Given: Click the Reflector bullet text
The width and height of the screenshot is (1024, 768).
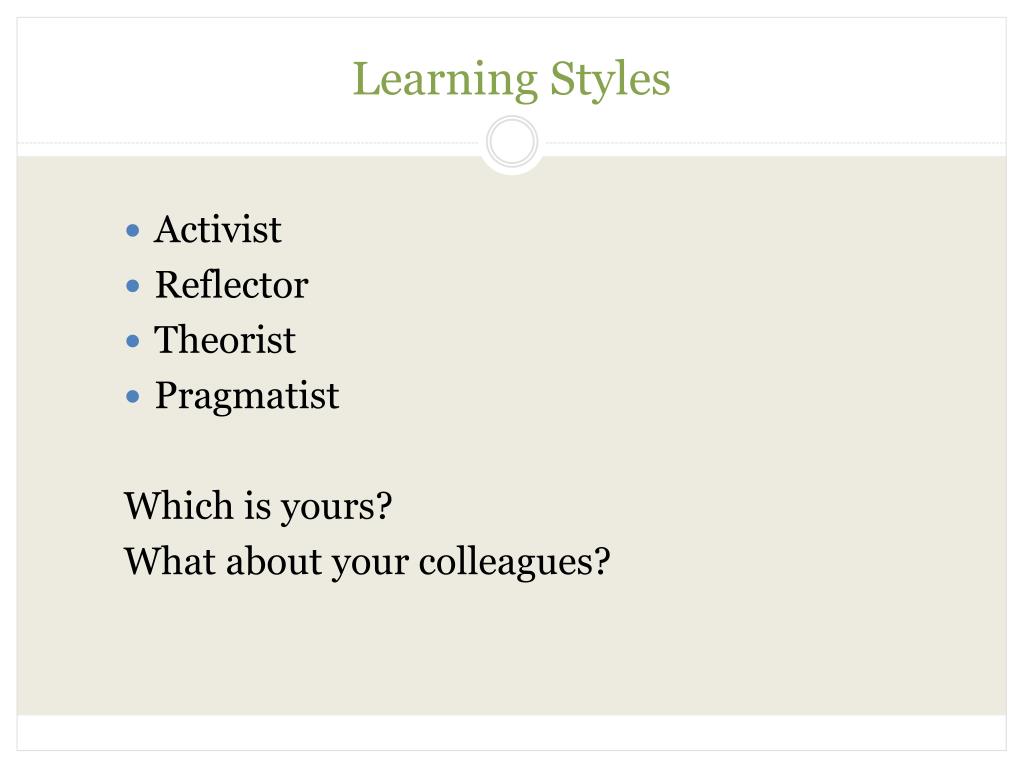Looking at the screenshot, I should (x=232, y=285).
